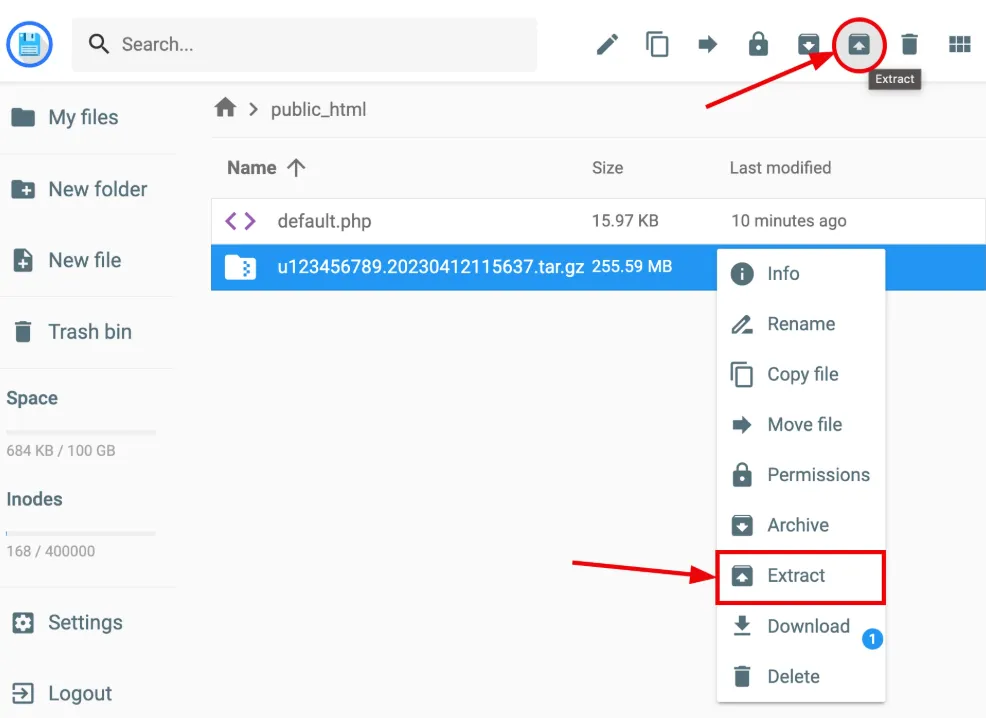
Task: Go to home via breadcrumb house icon
Action: click(225, 108)
